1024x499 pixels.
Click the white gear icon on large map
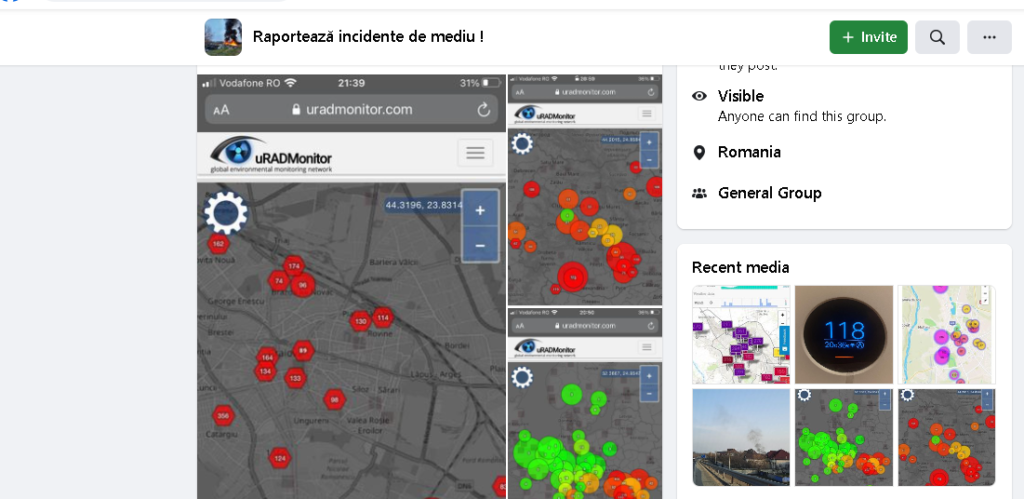[226, 212]
